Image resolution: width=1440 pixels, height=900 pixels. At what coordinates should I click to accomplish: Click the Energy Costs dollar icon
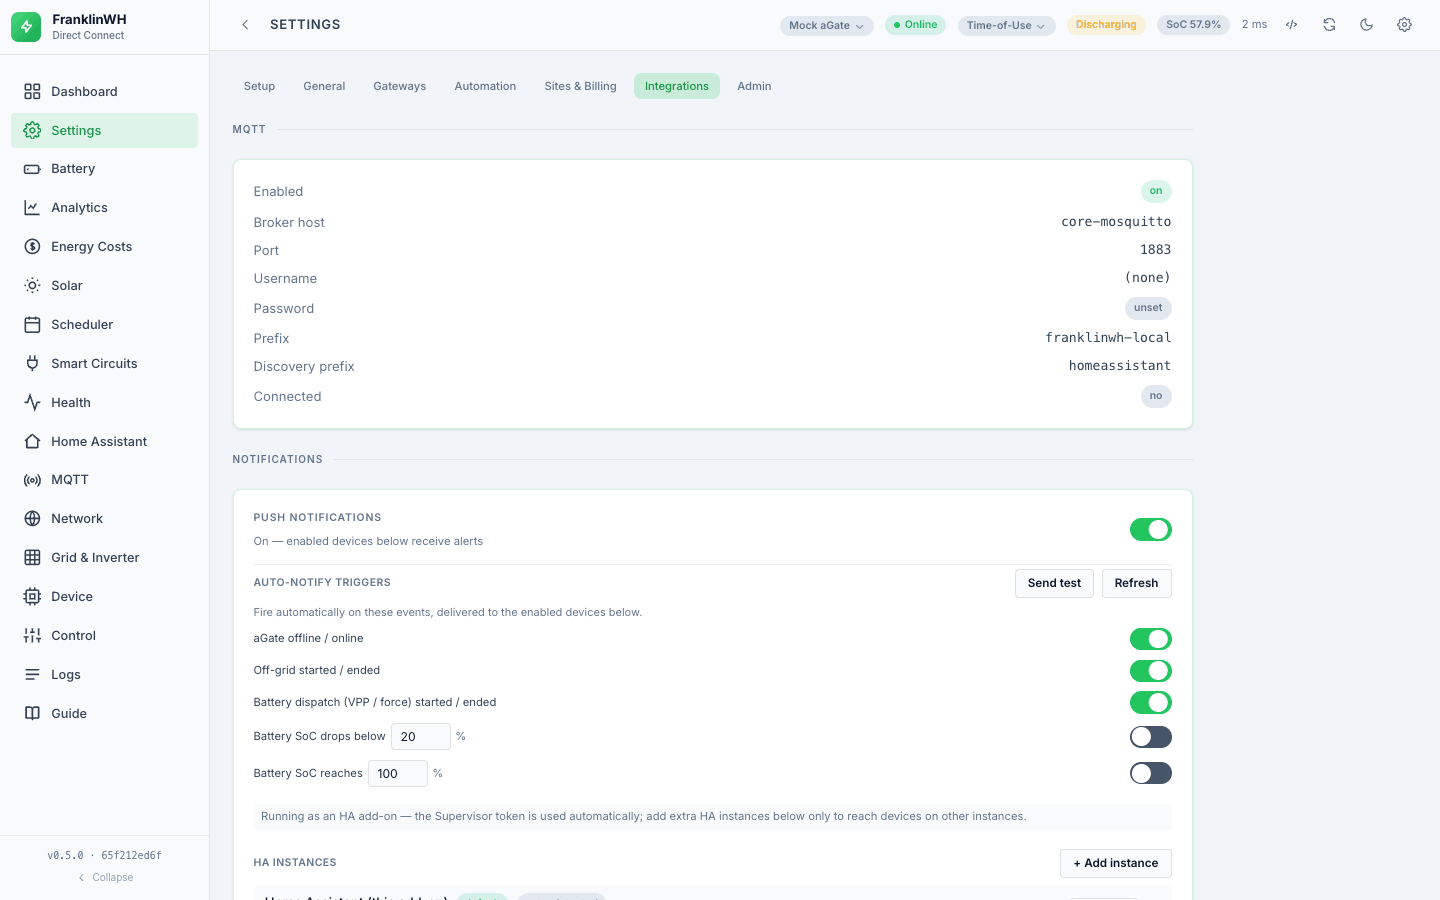pos(32,247)
